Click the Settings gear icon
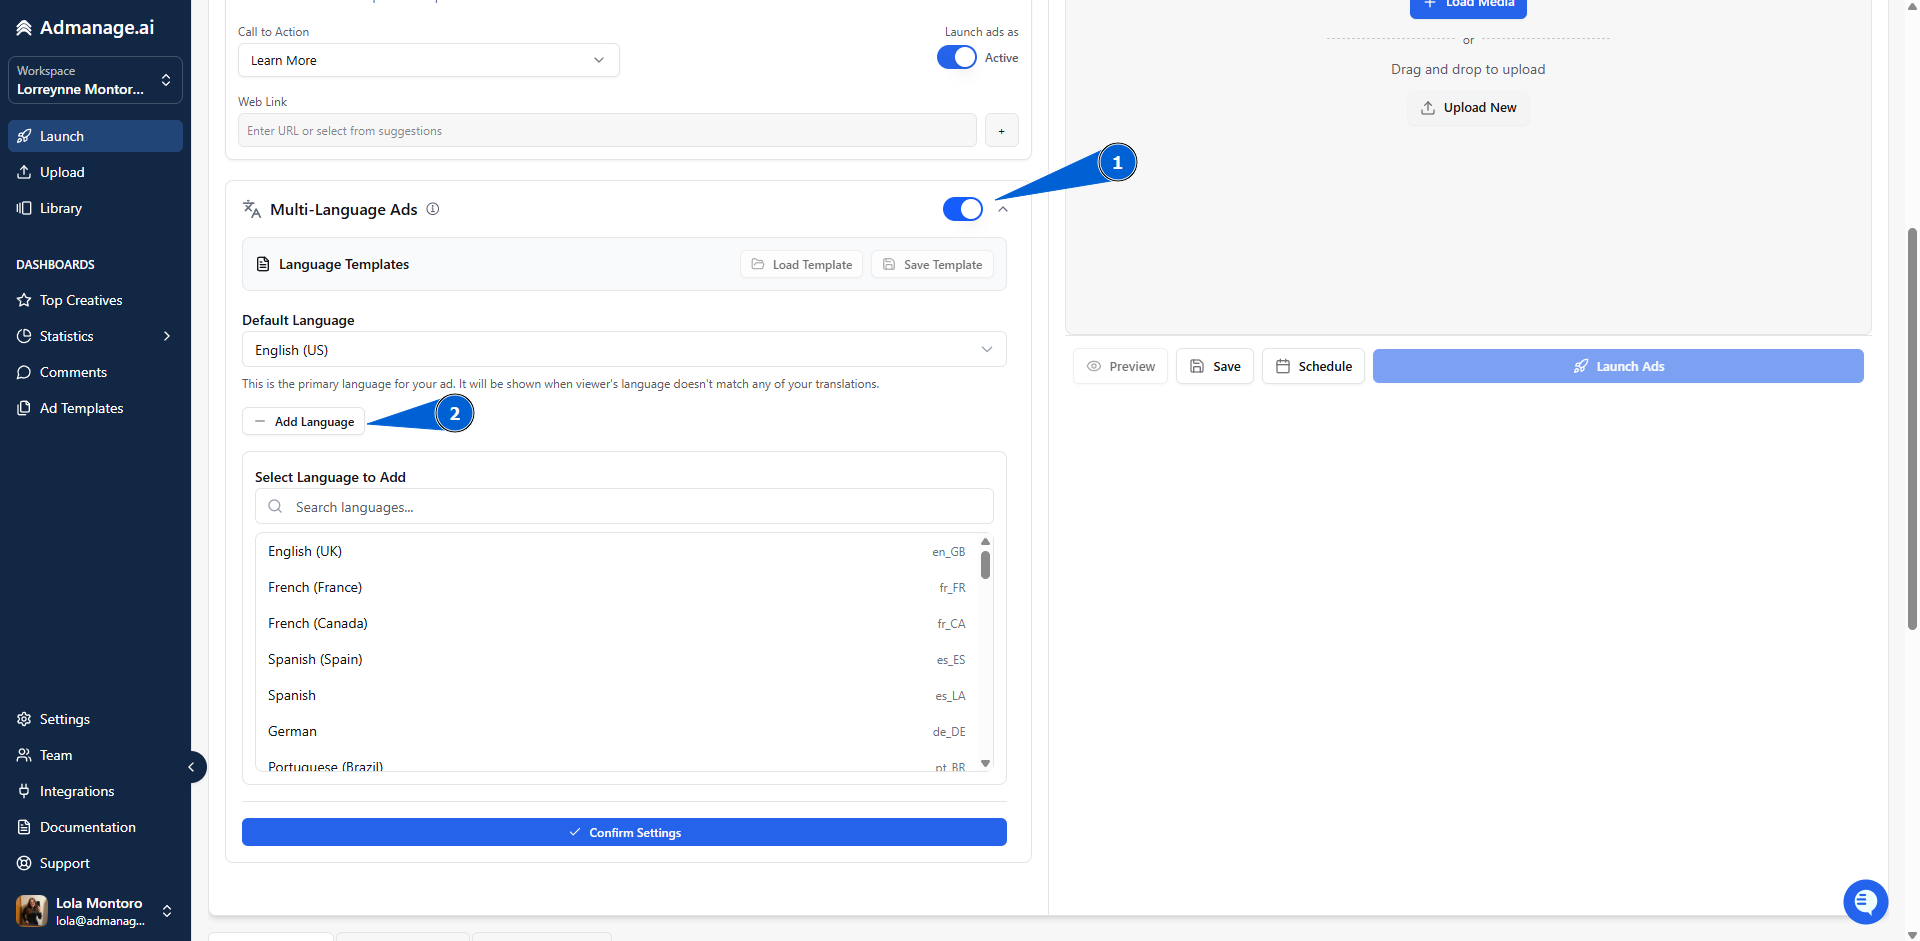This screenshot has height=941, width=1920. point(24,719)
